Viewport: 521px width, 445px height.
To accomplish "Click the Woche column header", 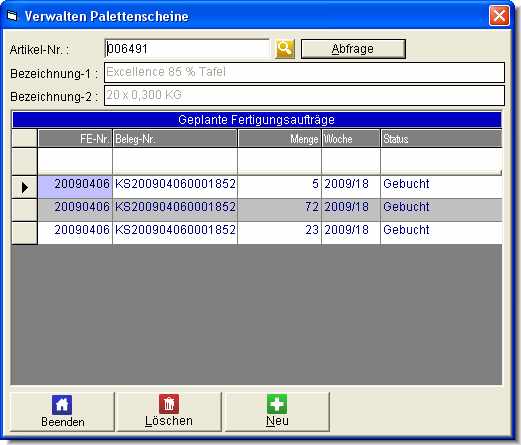I will click(x=351, y=139).
